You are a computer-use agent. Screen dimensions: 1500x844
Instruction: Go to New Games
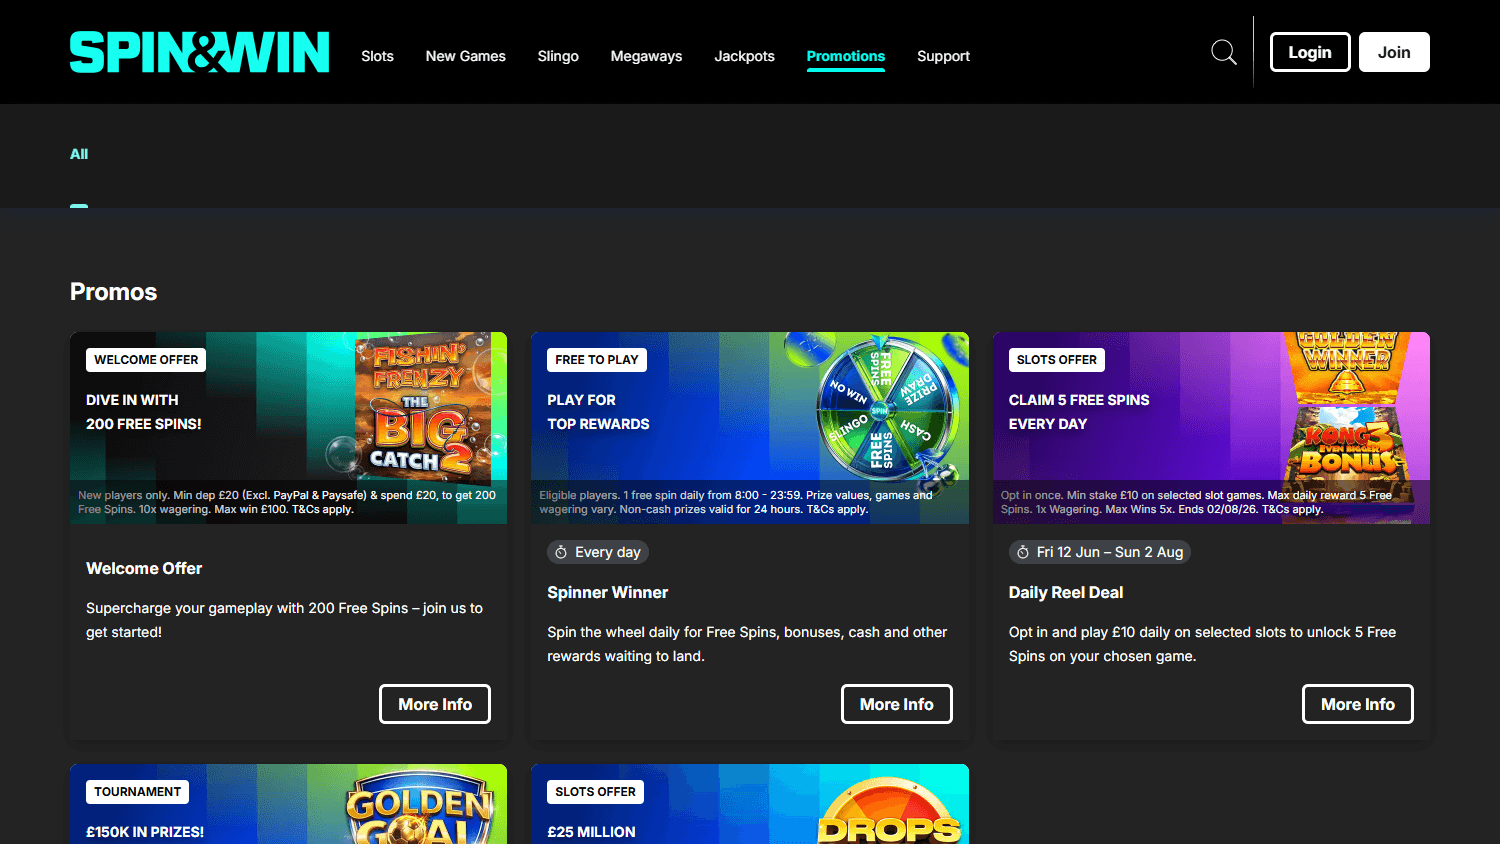[465, 56]
